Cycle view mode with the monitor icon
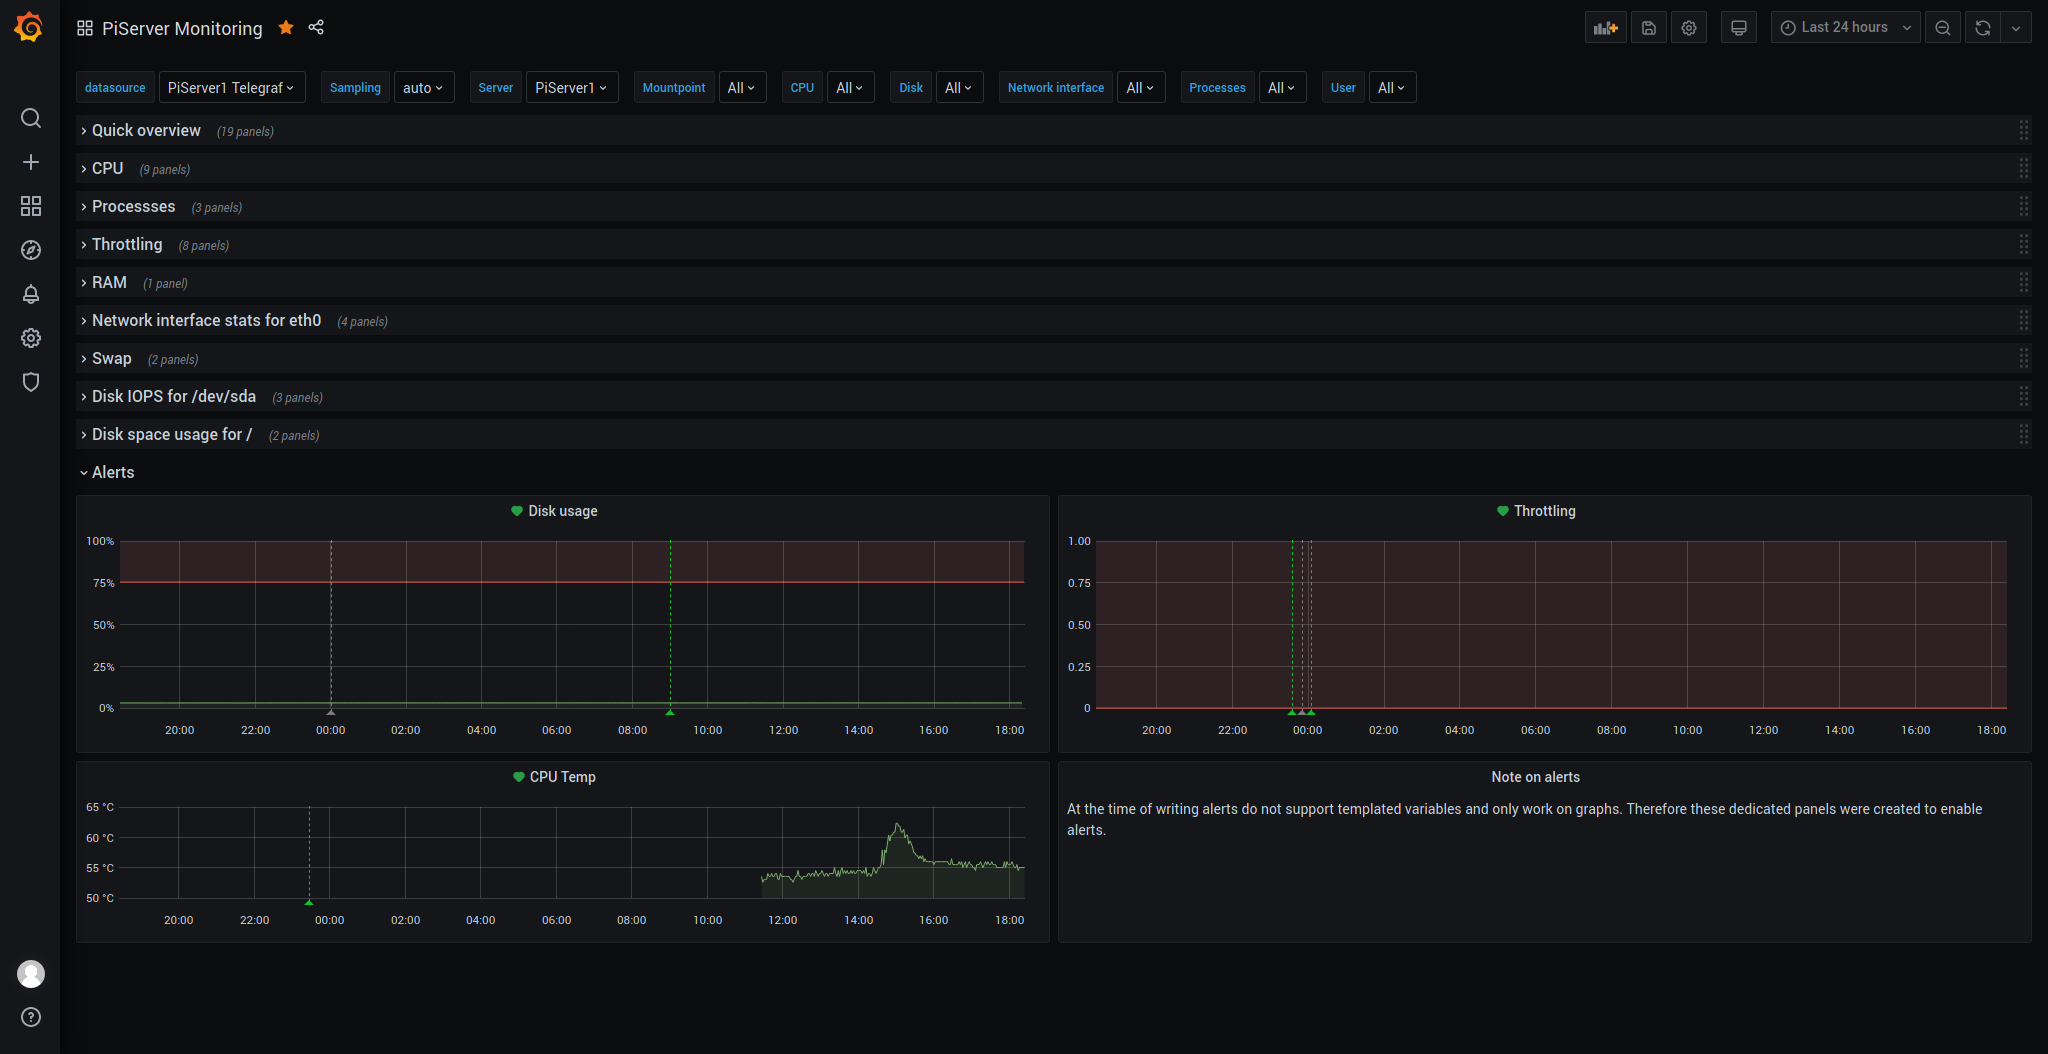This screenshot has height=1054, width=2048. pyautogui.click(x=1739, y=28)
